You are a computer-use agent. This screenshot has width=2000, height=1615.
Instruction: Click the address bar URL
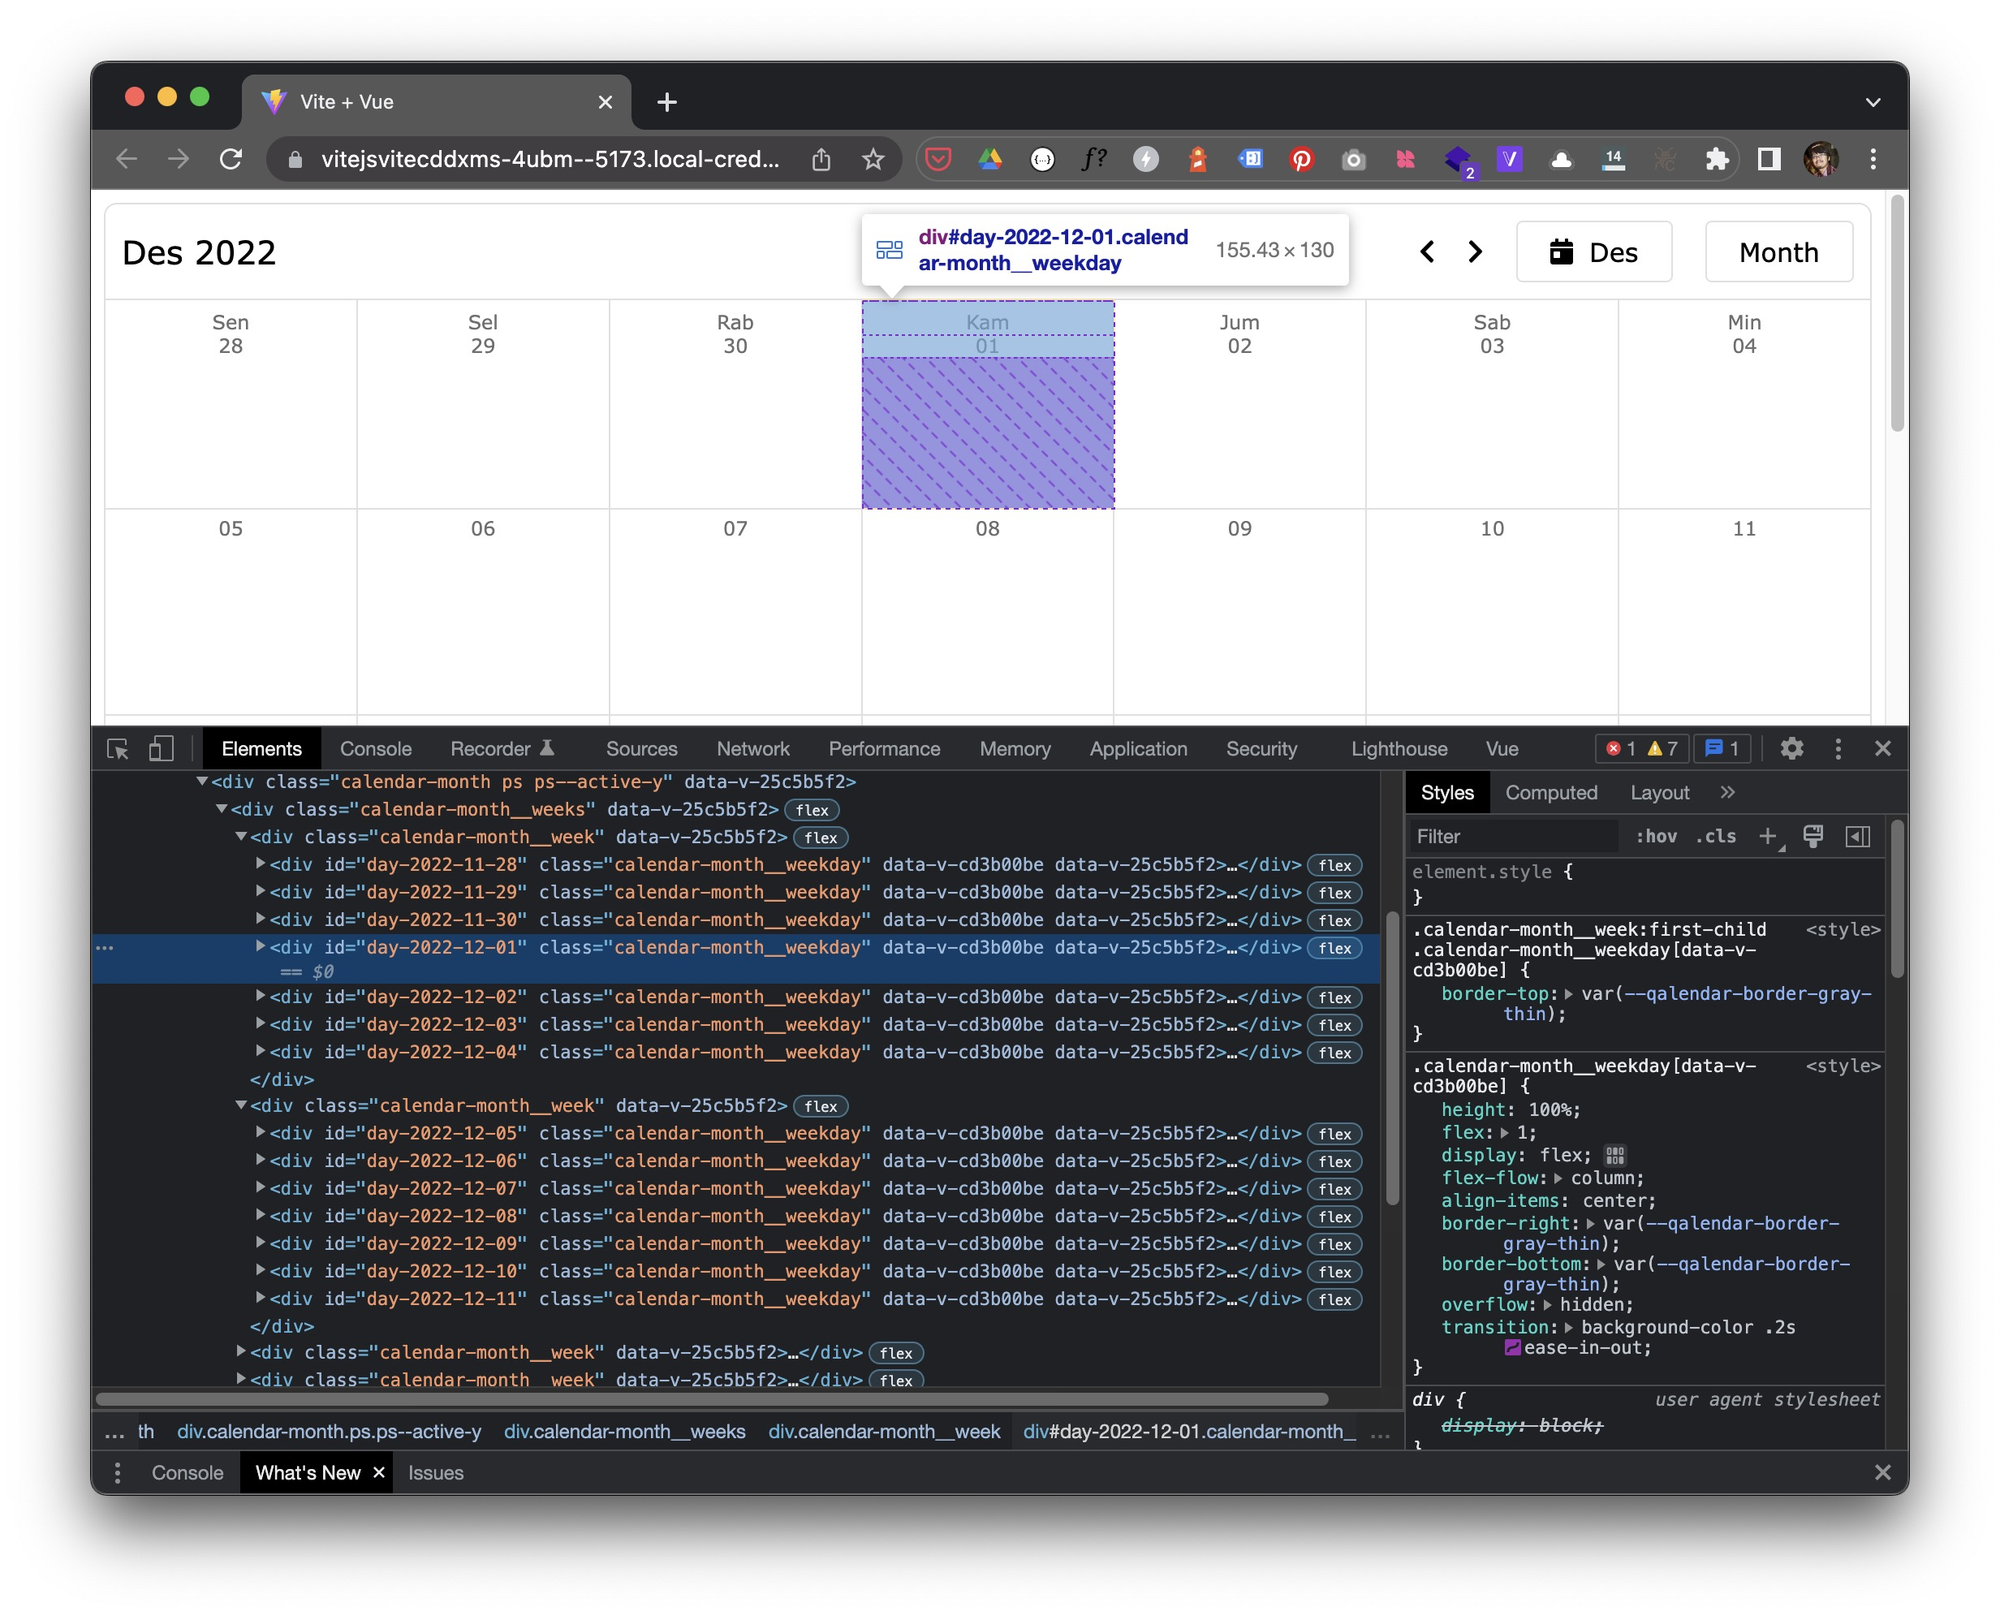pyautogui.click(x=550, y=159)
